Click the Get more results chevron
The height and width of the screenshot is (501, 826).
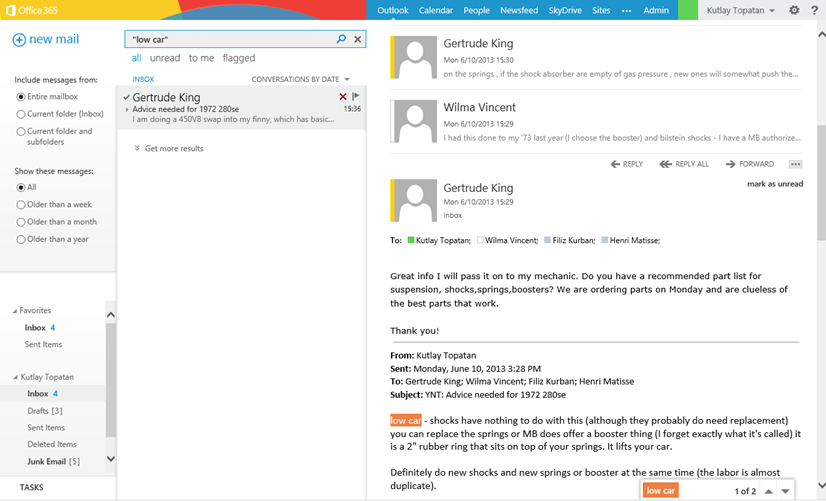[x=137, y=149]
